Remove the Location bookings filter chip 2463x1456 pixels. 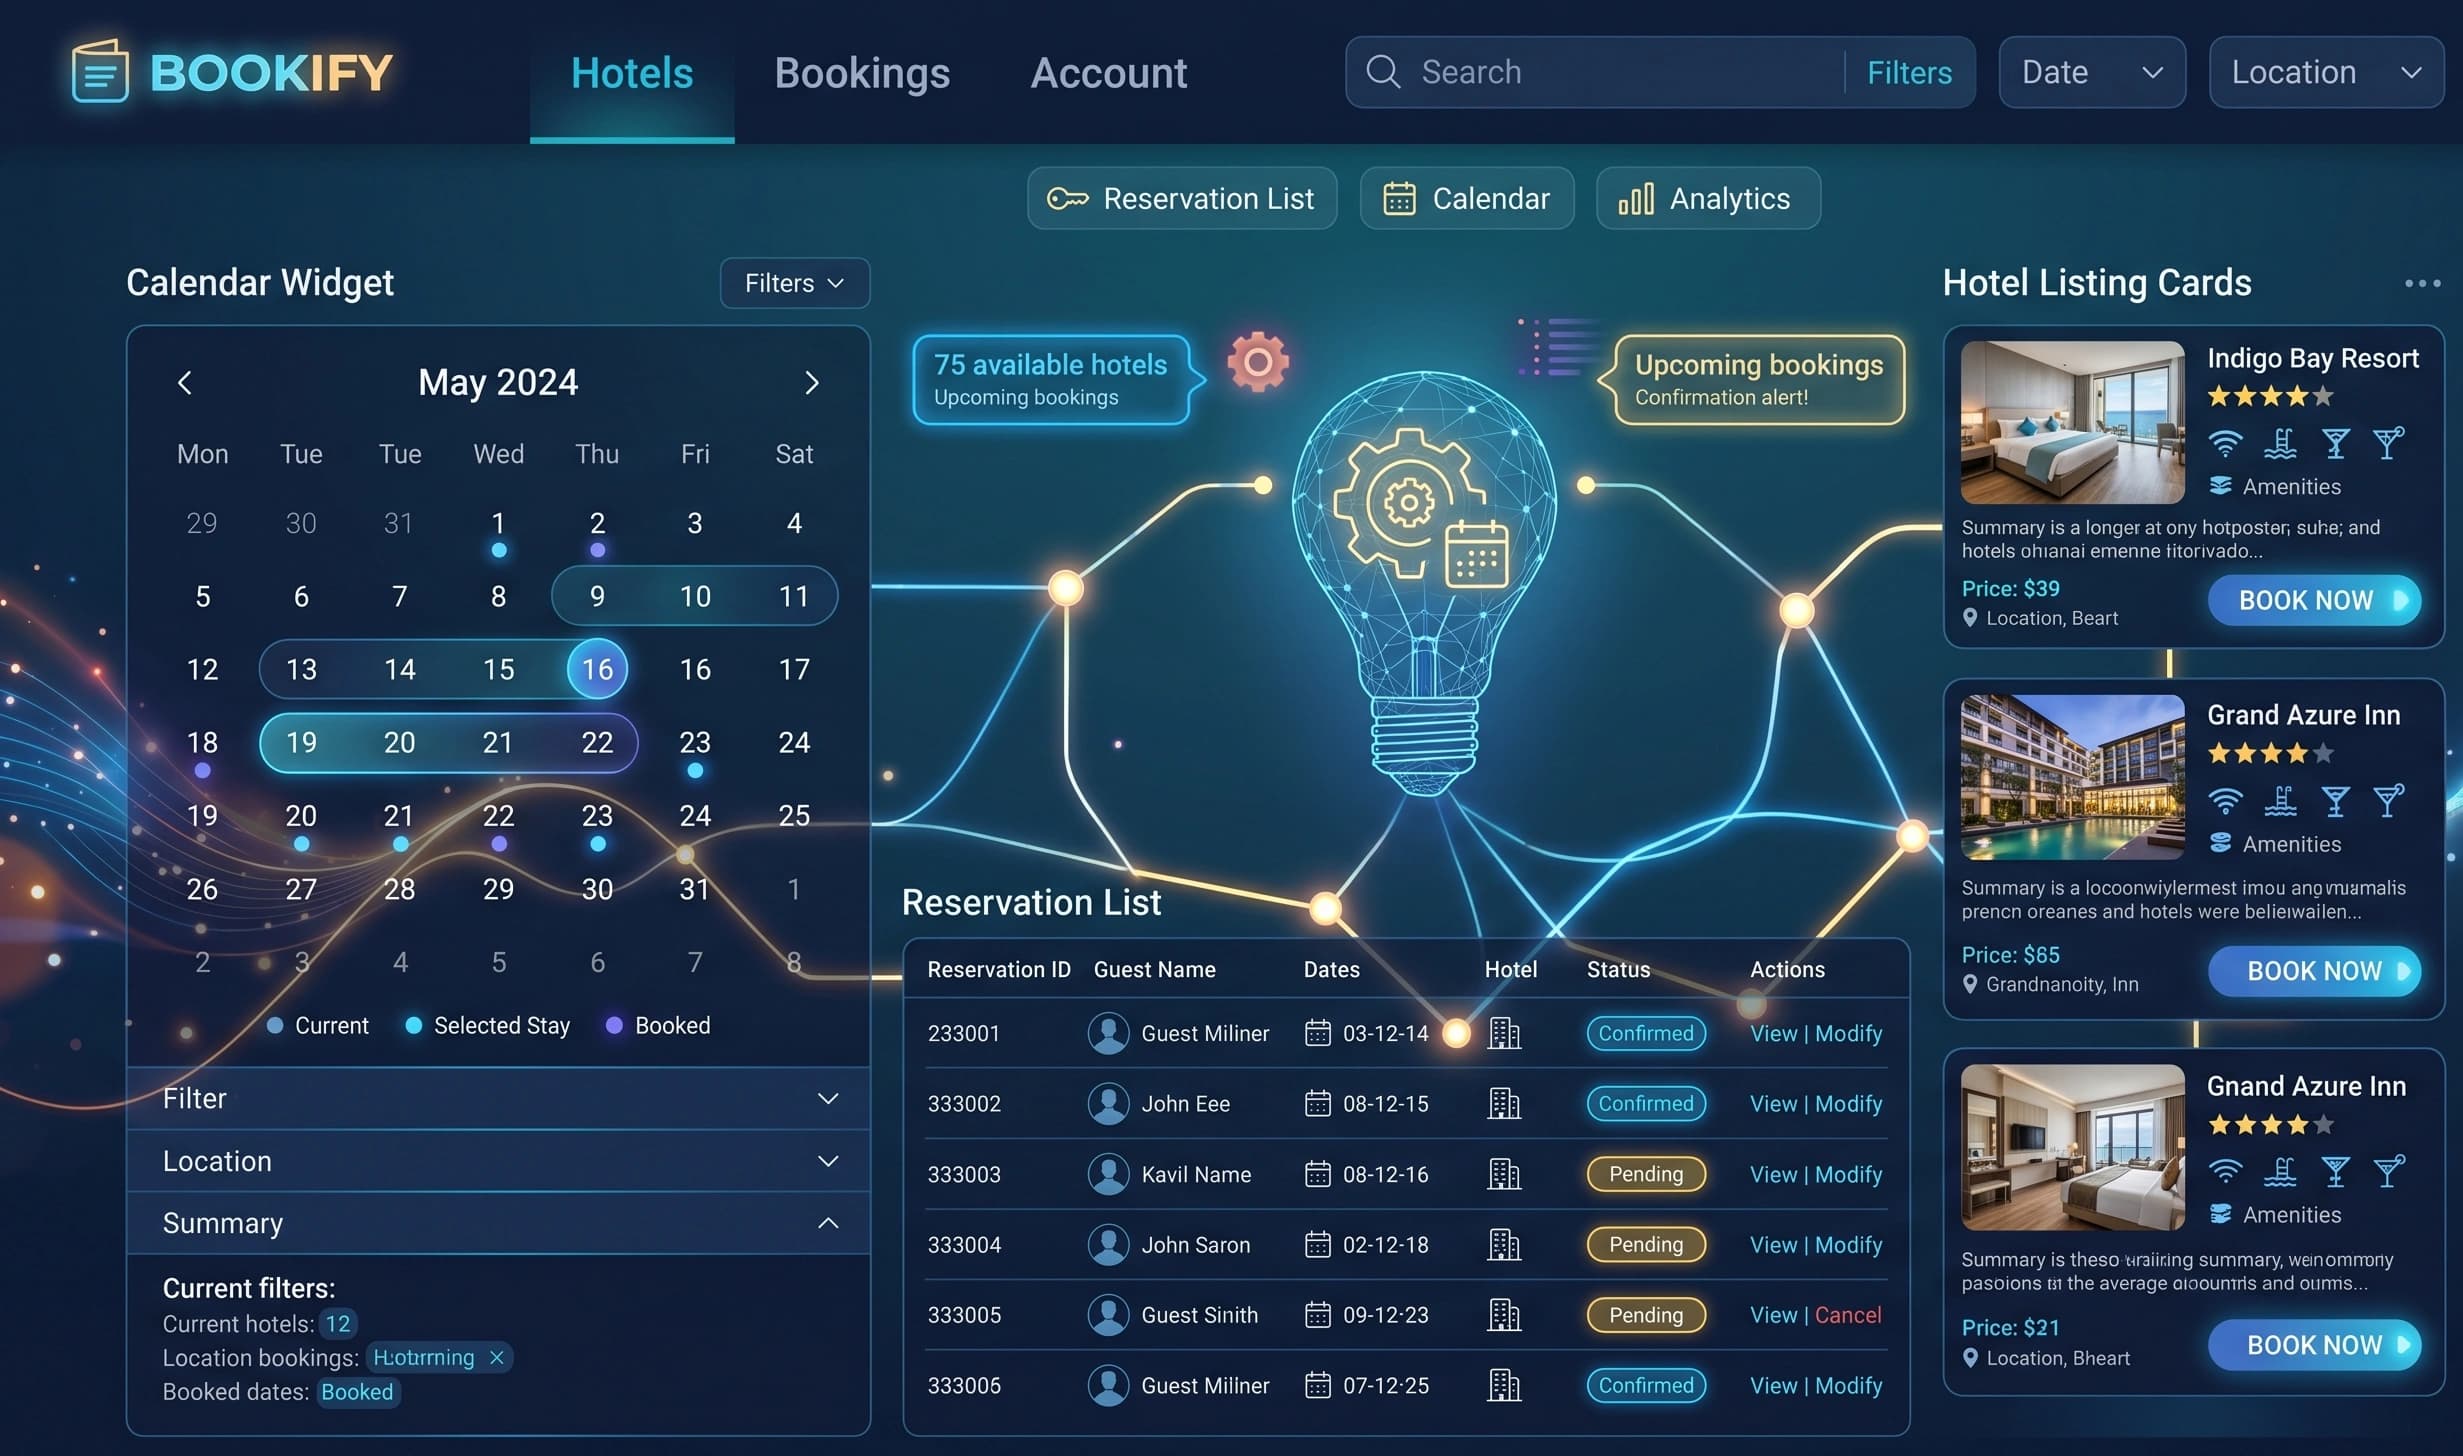tap(496, 1357)
